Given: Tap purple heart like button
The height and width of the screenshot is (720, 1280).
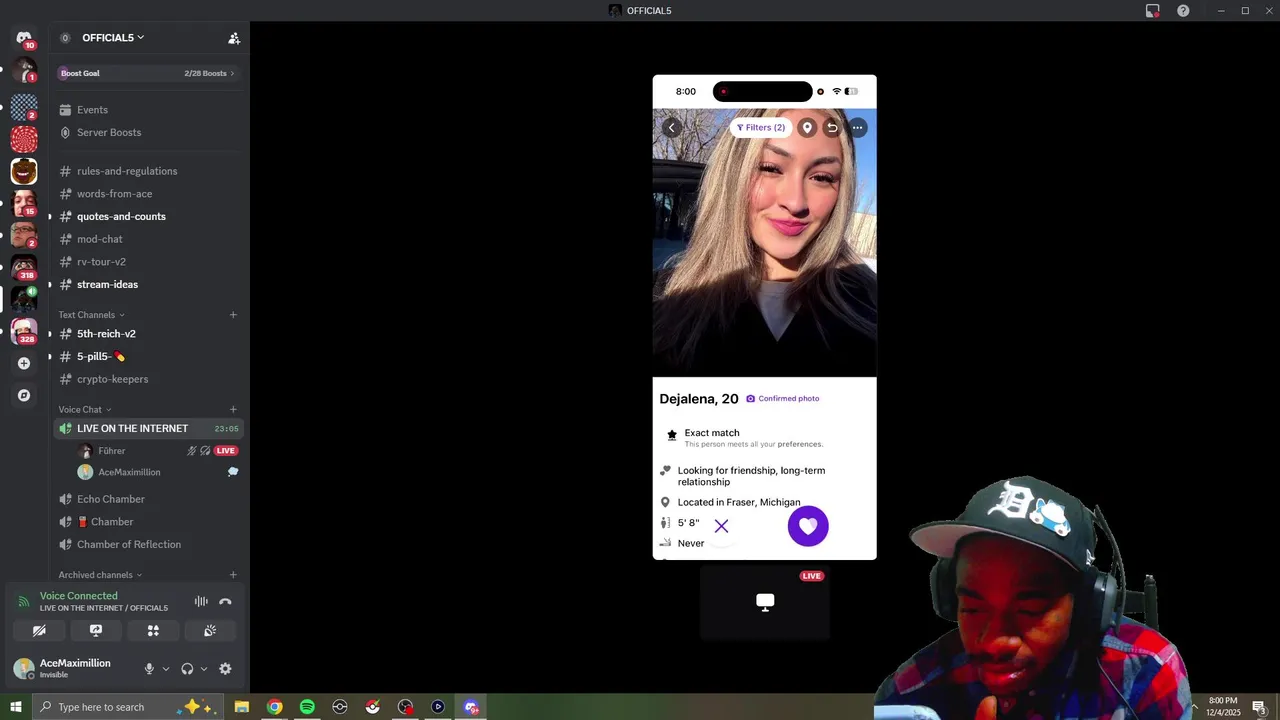Looking at the screenshot, I should coord(808,526).
